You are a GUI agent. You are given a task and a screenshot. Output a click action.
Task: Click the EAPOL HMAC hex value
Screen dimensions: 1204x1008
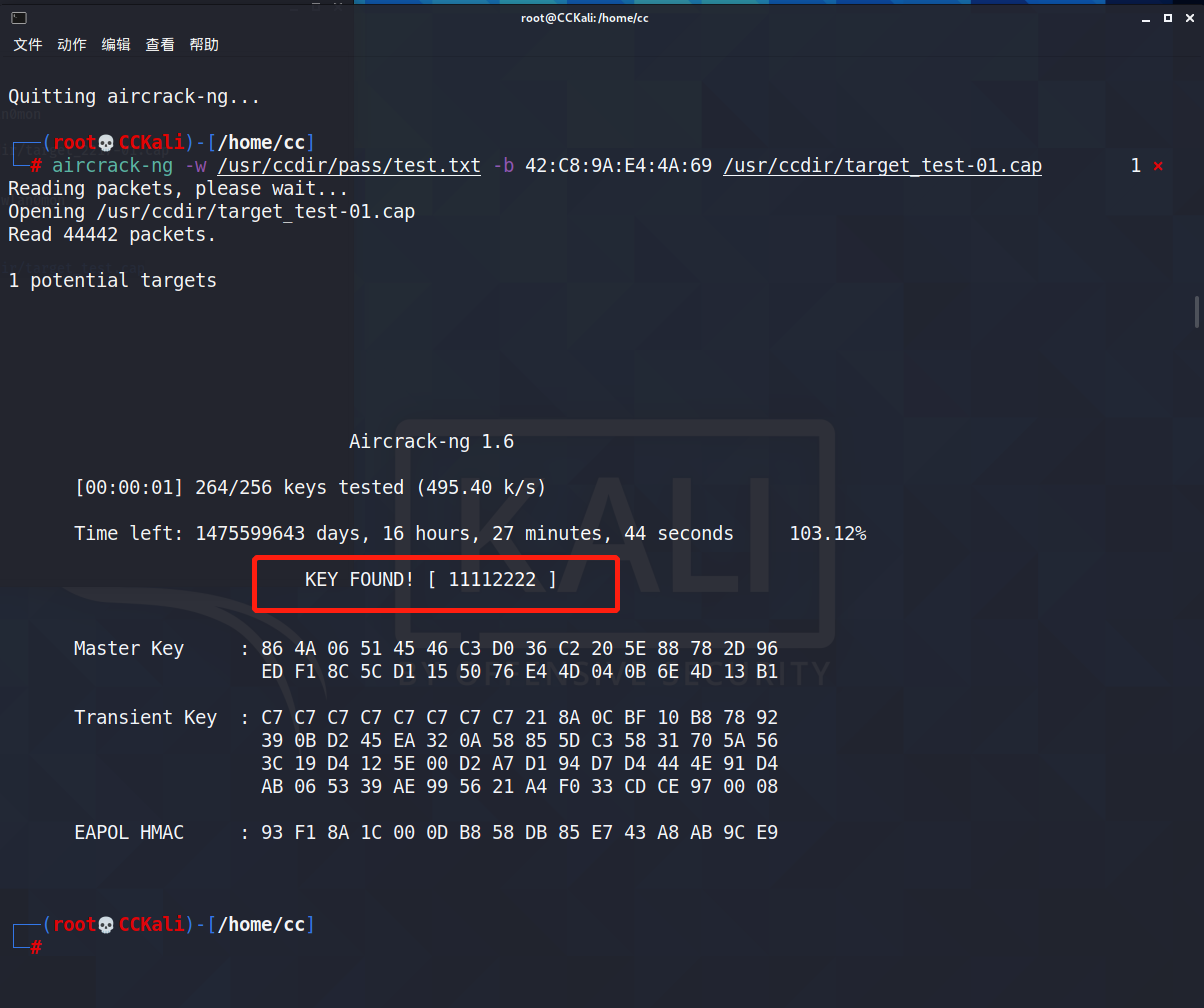(519, 833)
